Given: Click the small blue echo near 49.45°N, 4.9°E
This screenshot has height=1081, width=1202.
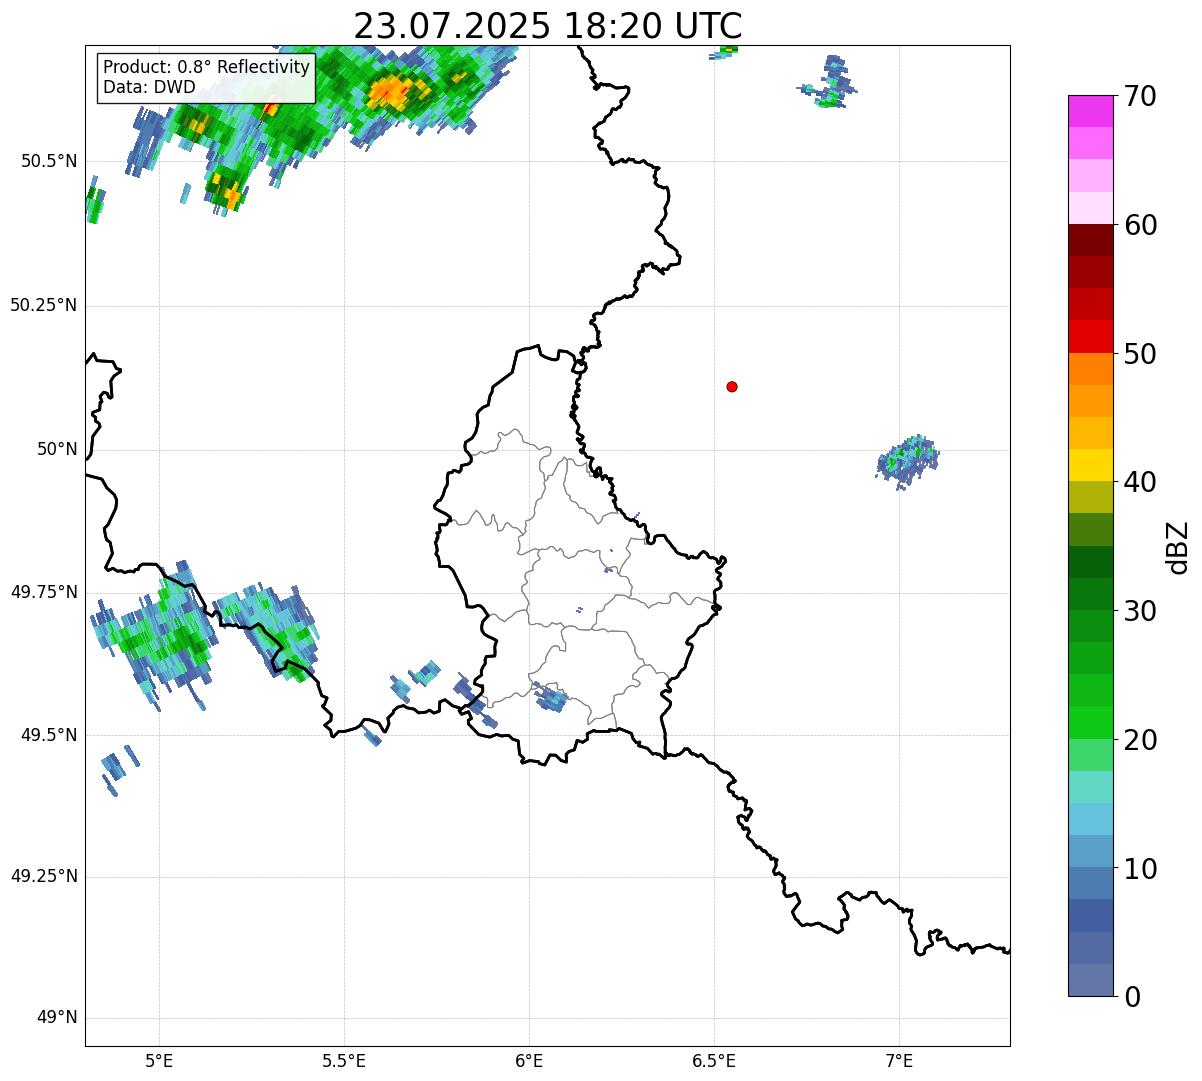Looking at the screenshot, I should click(118, 769).
